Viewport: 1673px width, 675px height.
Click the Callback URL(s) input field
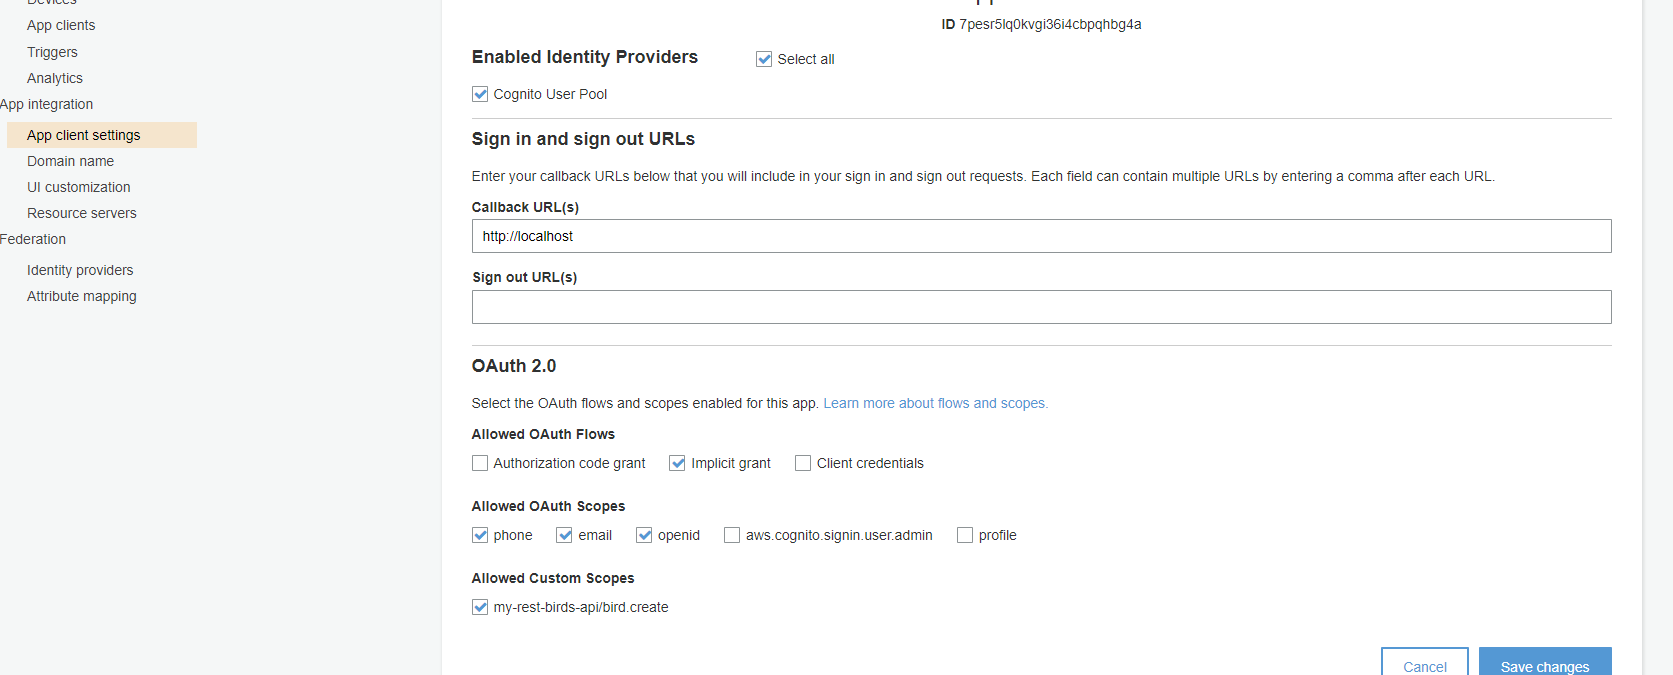point(1041,236)
